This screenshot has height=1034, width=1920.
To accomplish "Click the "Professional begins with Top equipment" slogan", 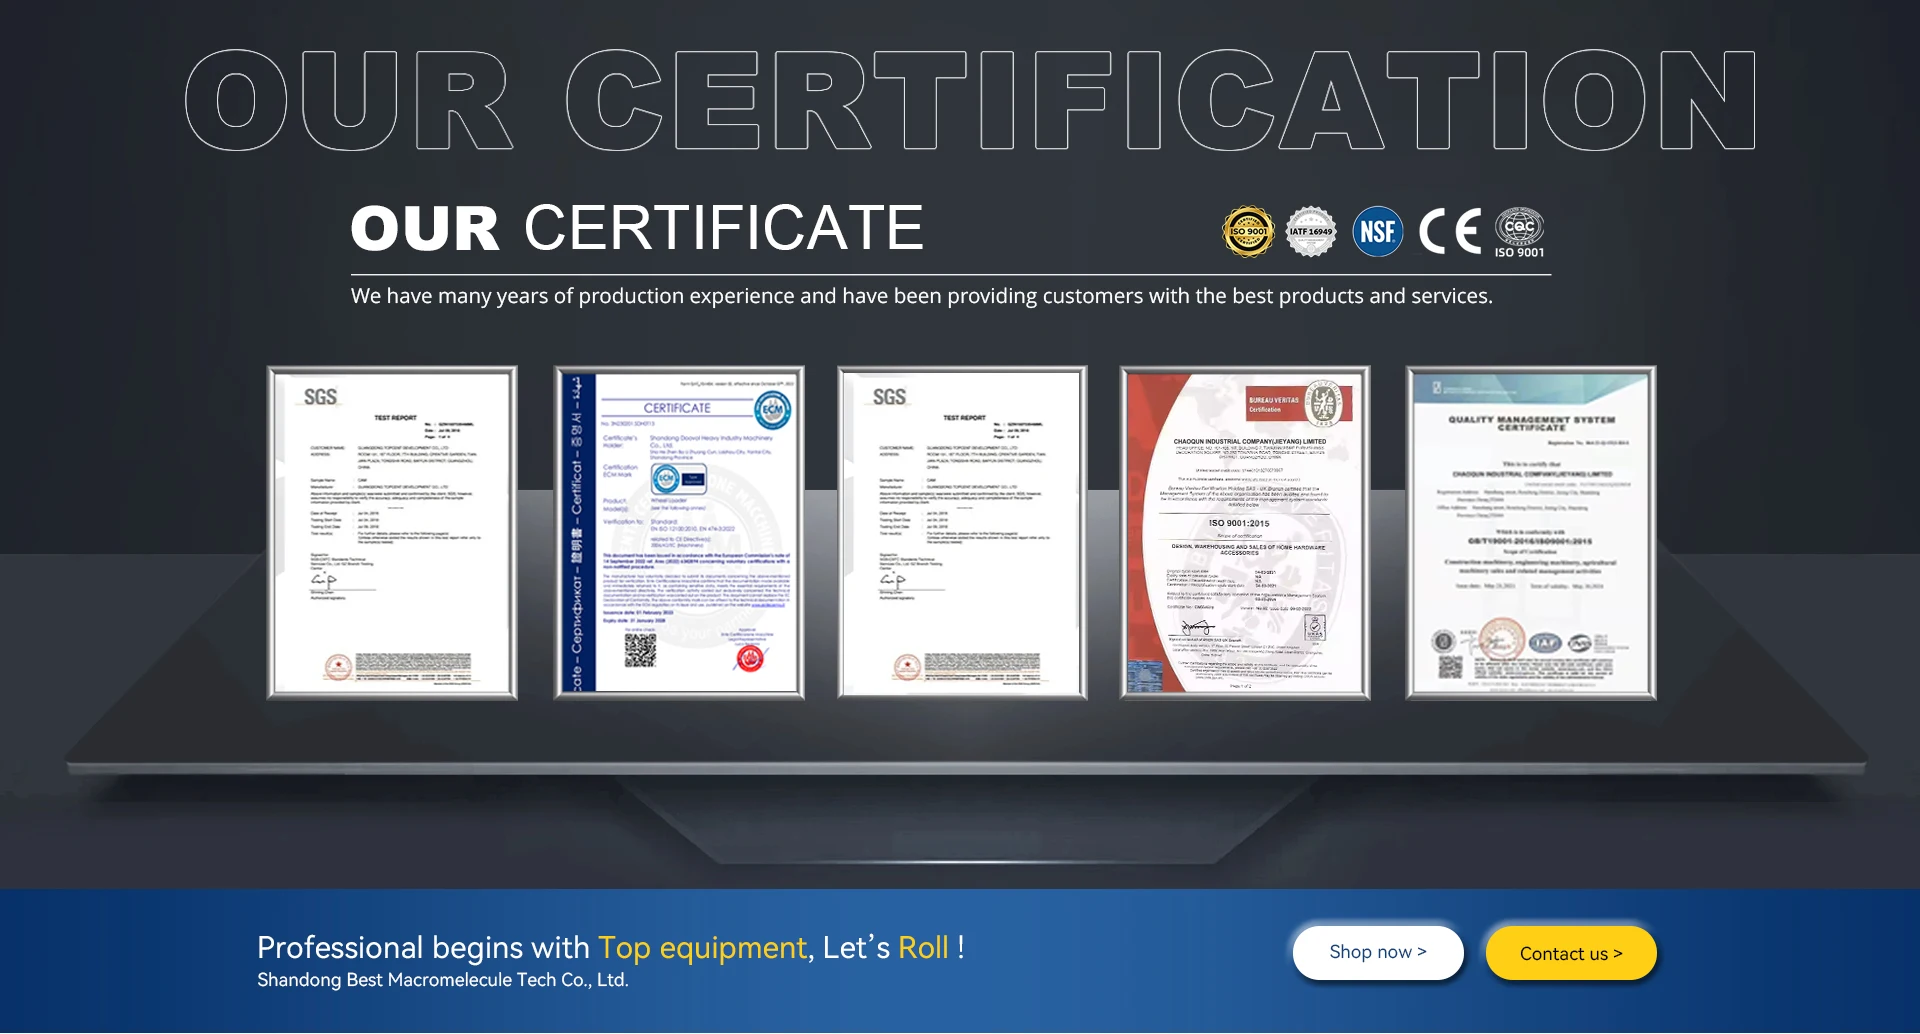I will tap(611, 947).
